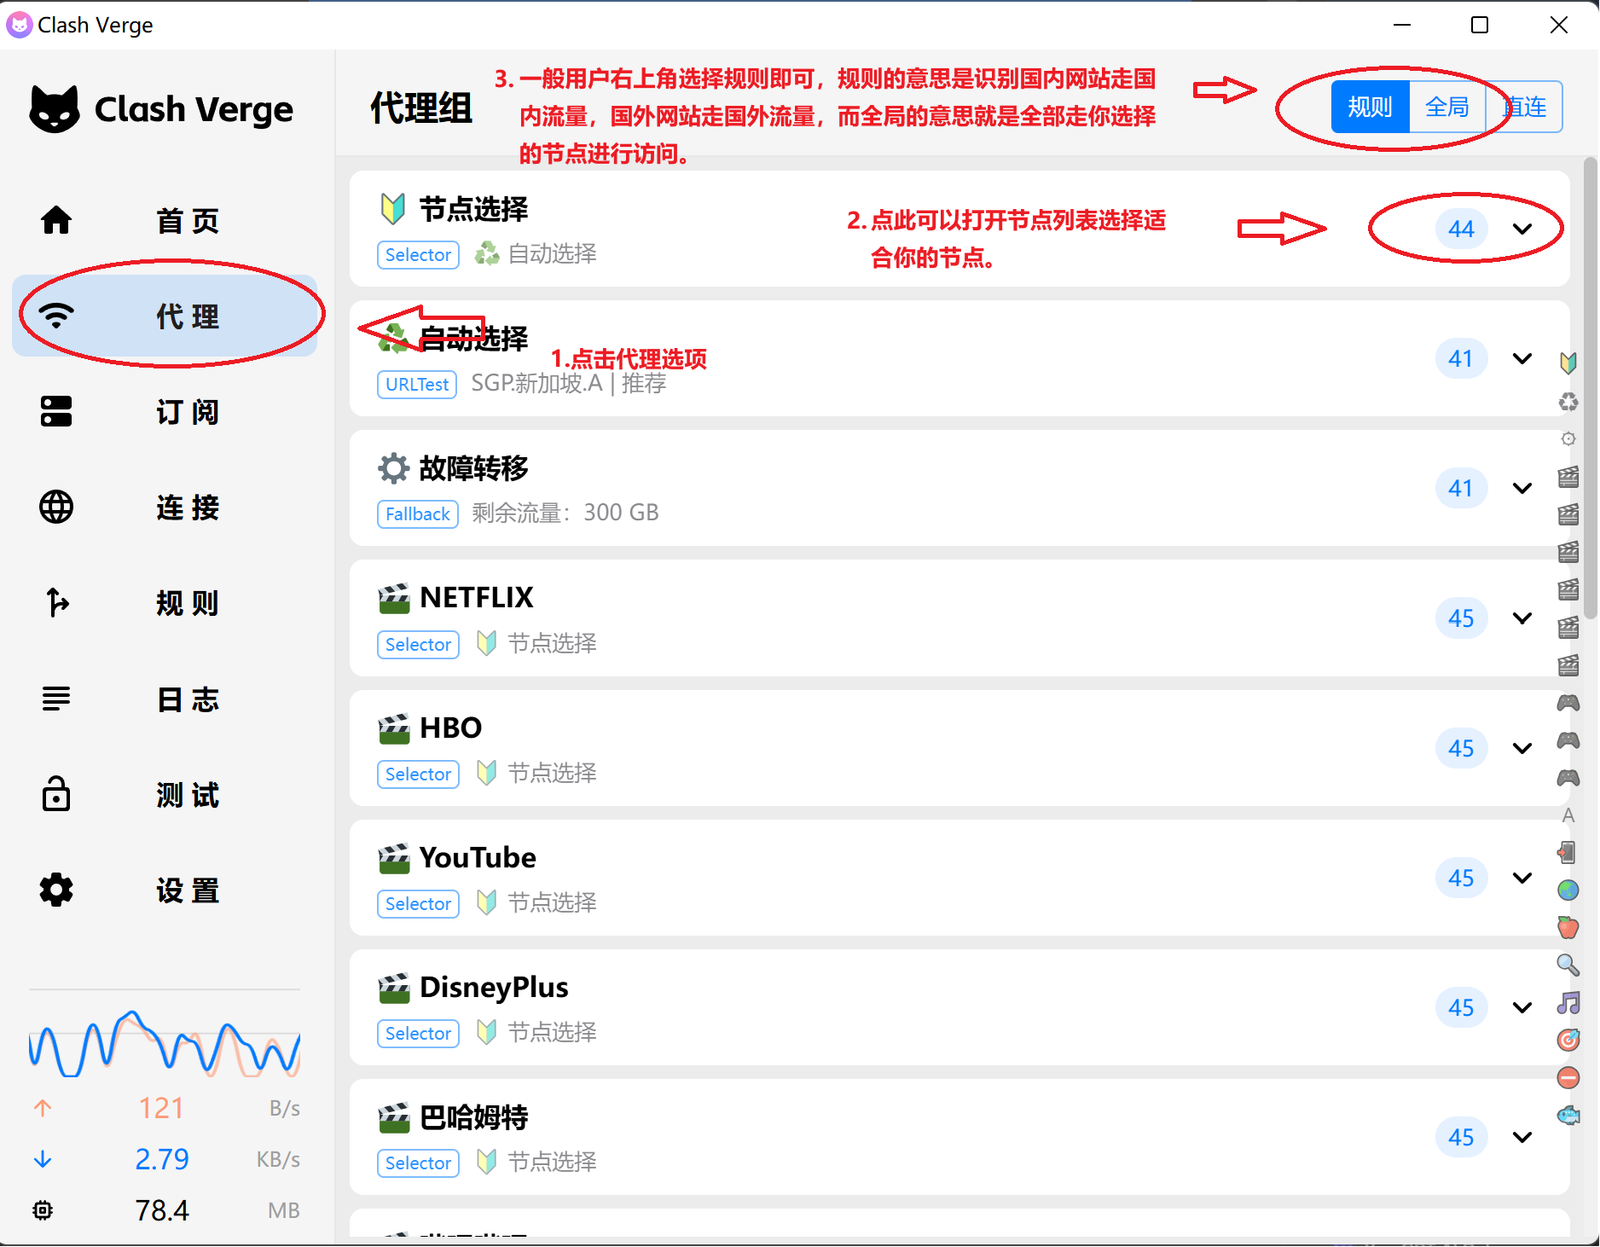Click the node count 41 on 自动选择
The width and height of the screenshot is (1600, 1247).
1461,359
